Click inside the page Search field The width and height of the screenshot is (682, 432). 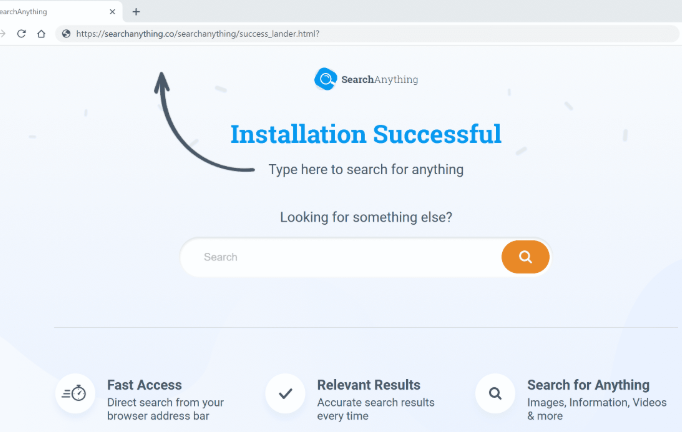340,257
